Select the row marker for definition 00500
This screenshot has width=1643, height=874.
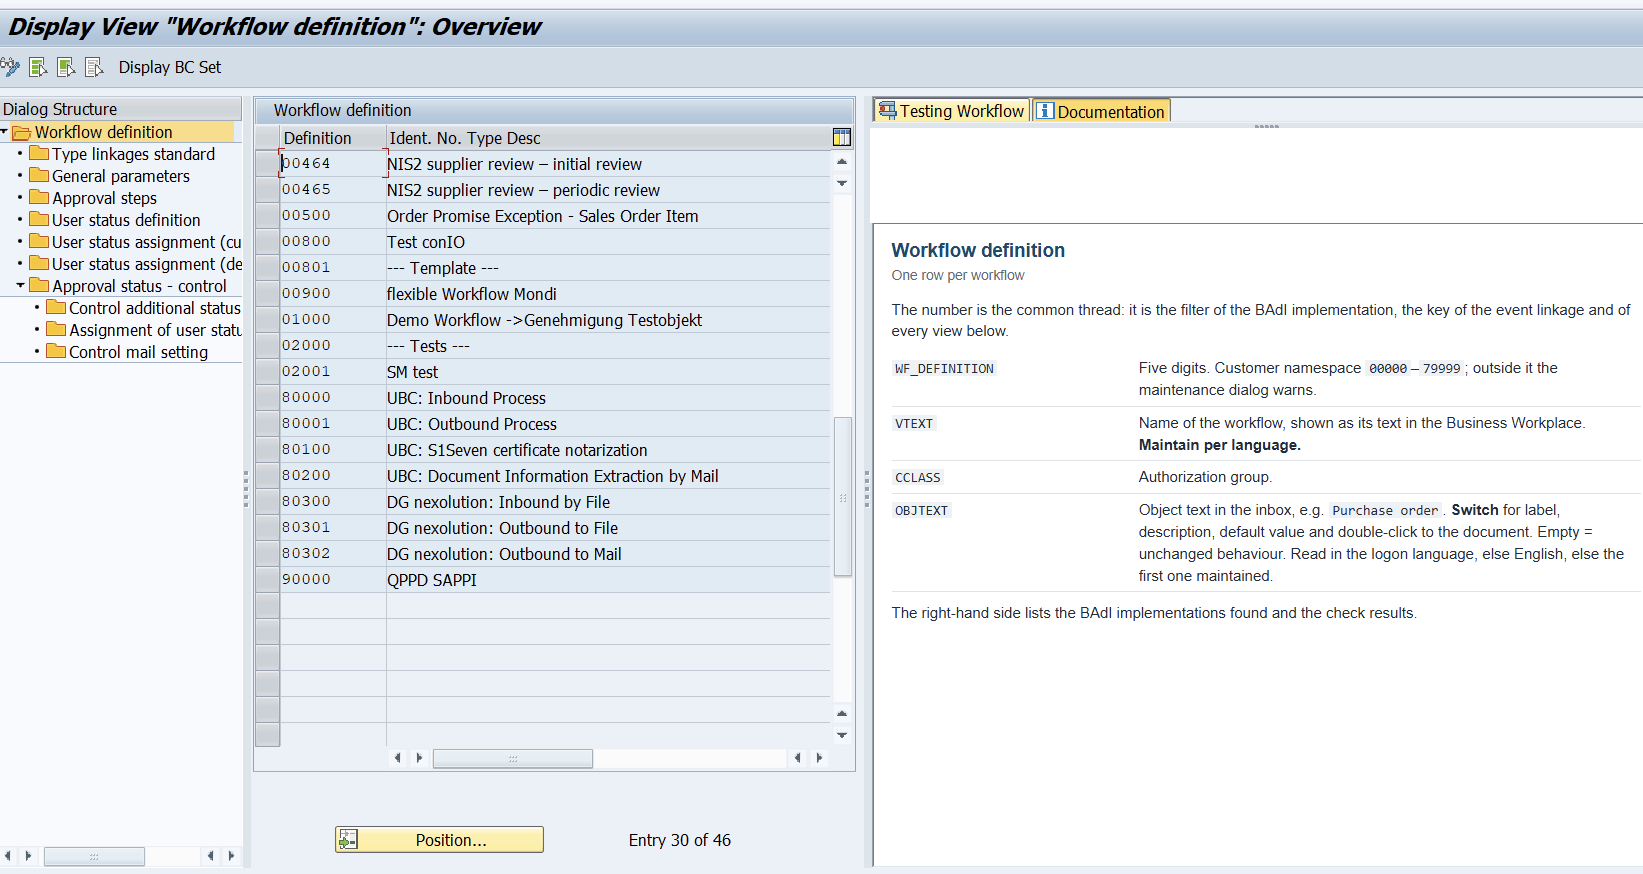coord(267,215)
